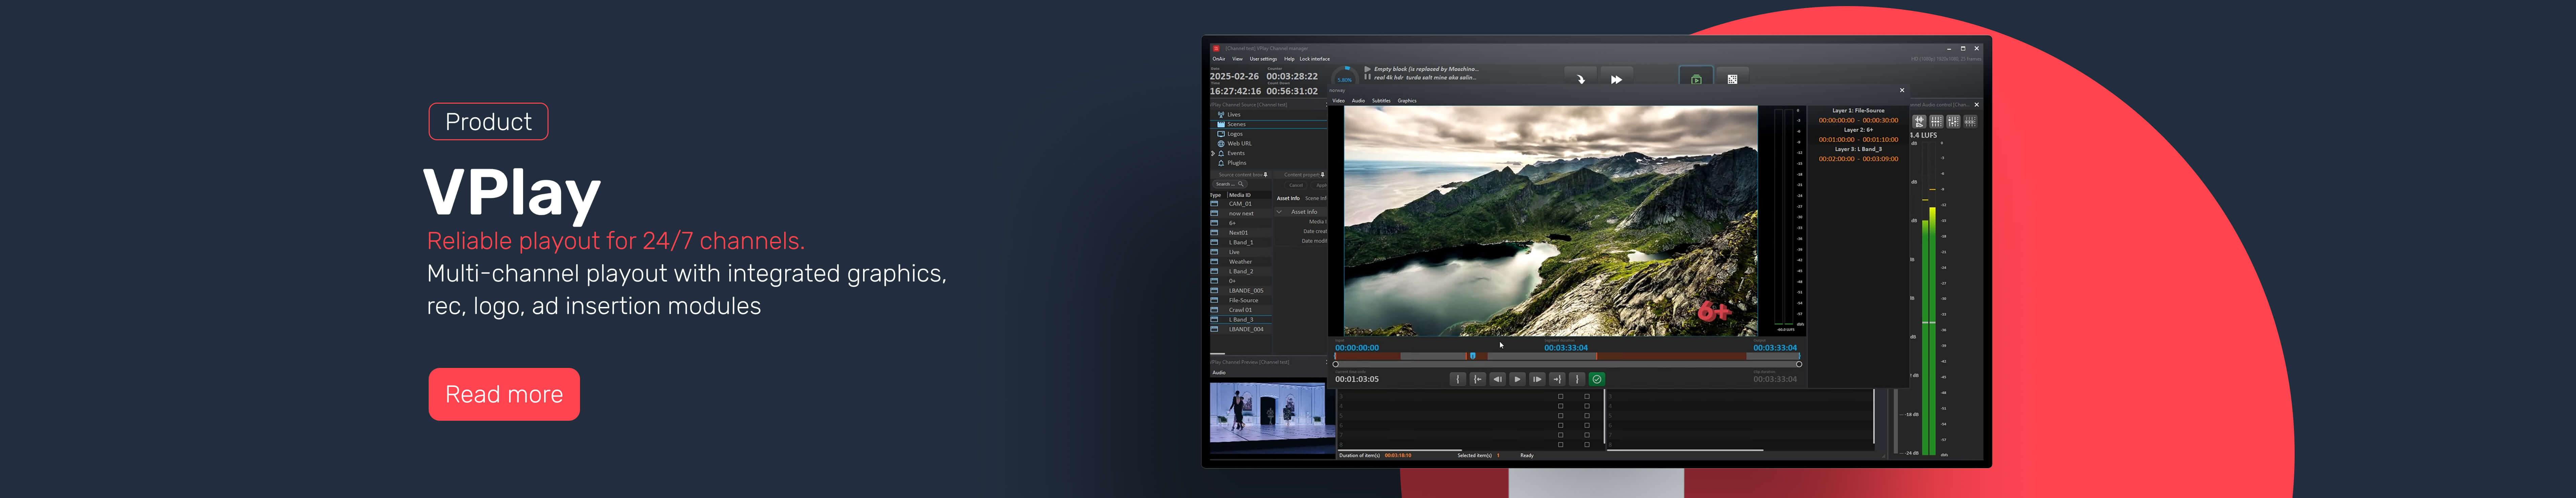Viewport: 2576px width, 498px height.
Task: Select Scenes in the source tree
Action: click(1268, 124)
